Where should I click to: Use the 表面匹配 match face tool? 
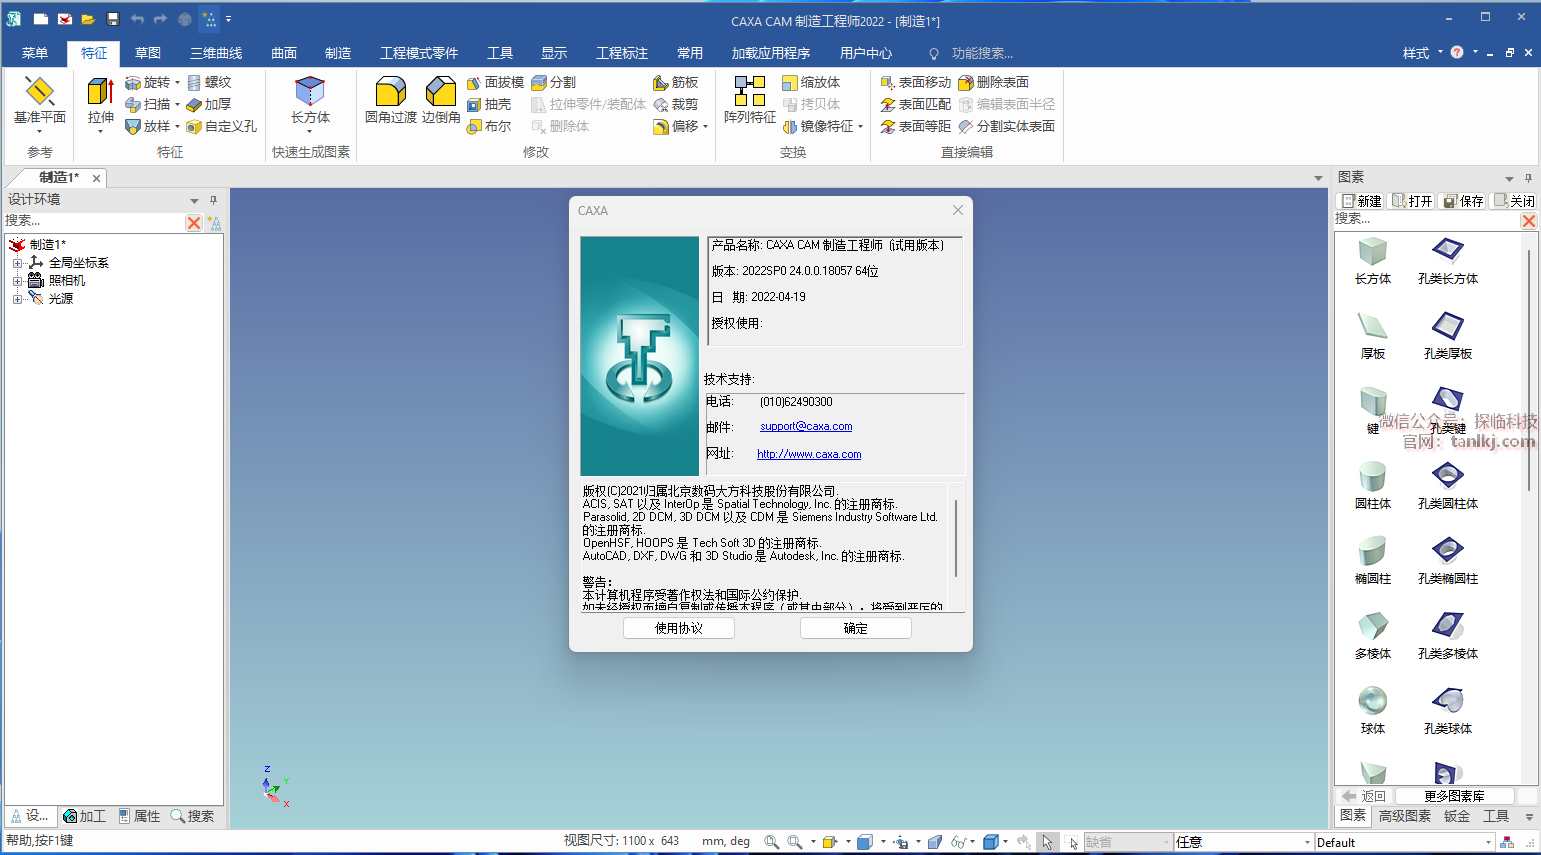coord(916,104)
